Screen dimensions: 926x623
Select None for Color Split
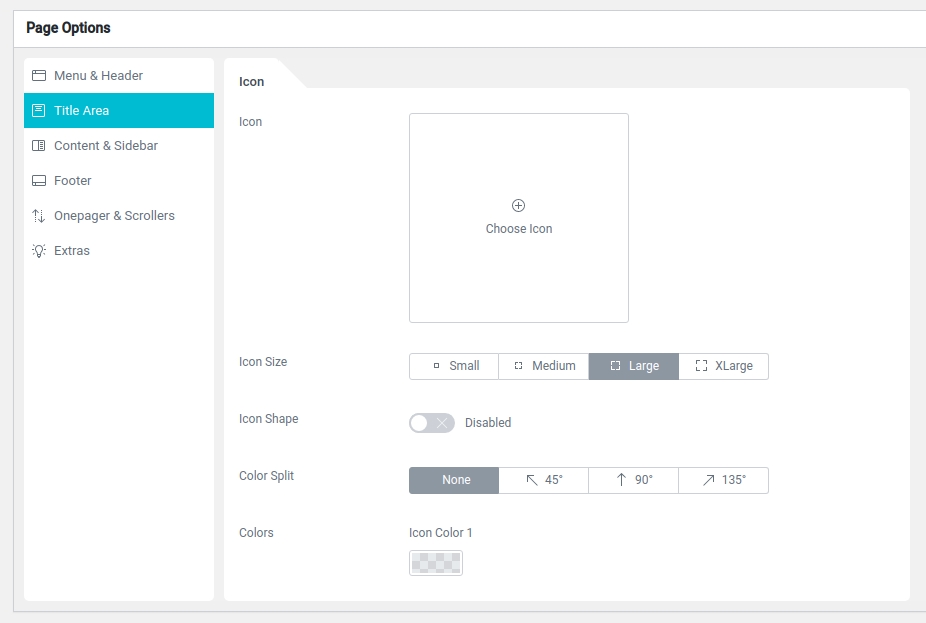pyautogui.click(x=454, y=480)
